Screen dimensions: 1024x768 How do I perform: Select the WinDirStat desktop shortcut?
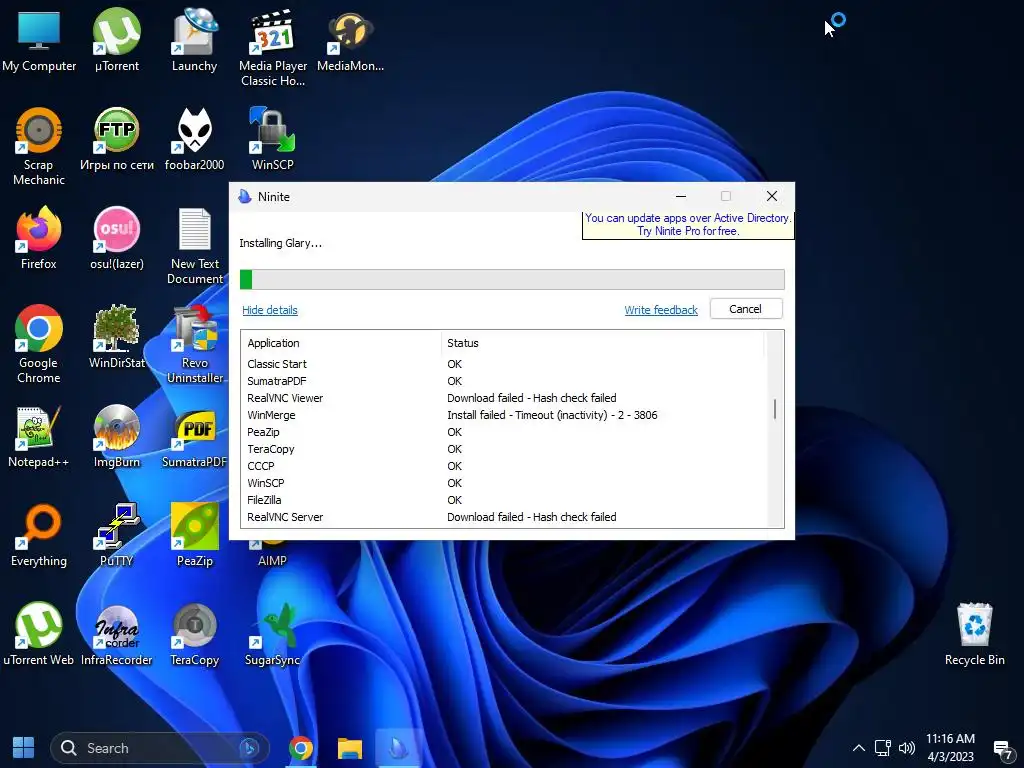[x=116, y=338]
